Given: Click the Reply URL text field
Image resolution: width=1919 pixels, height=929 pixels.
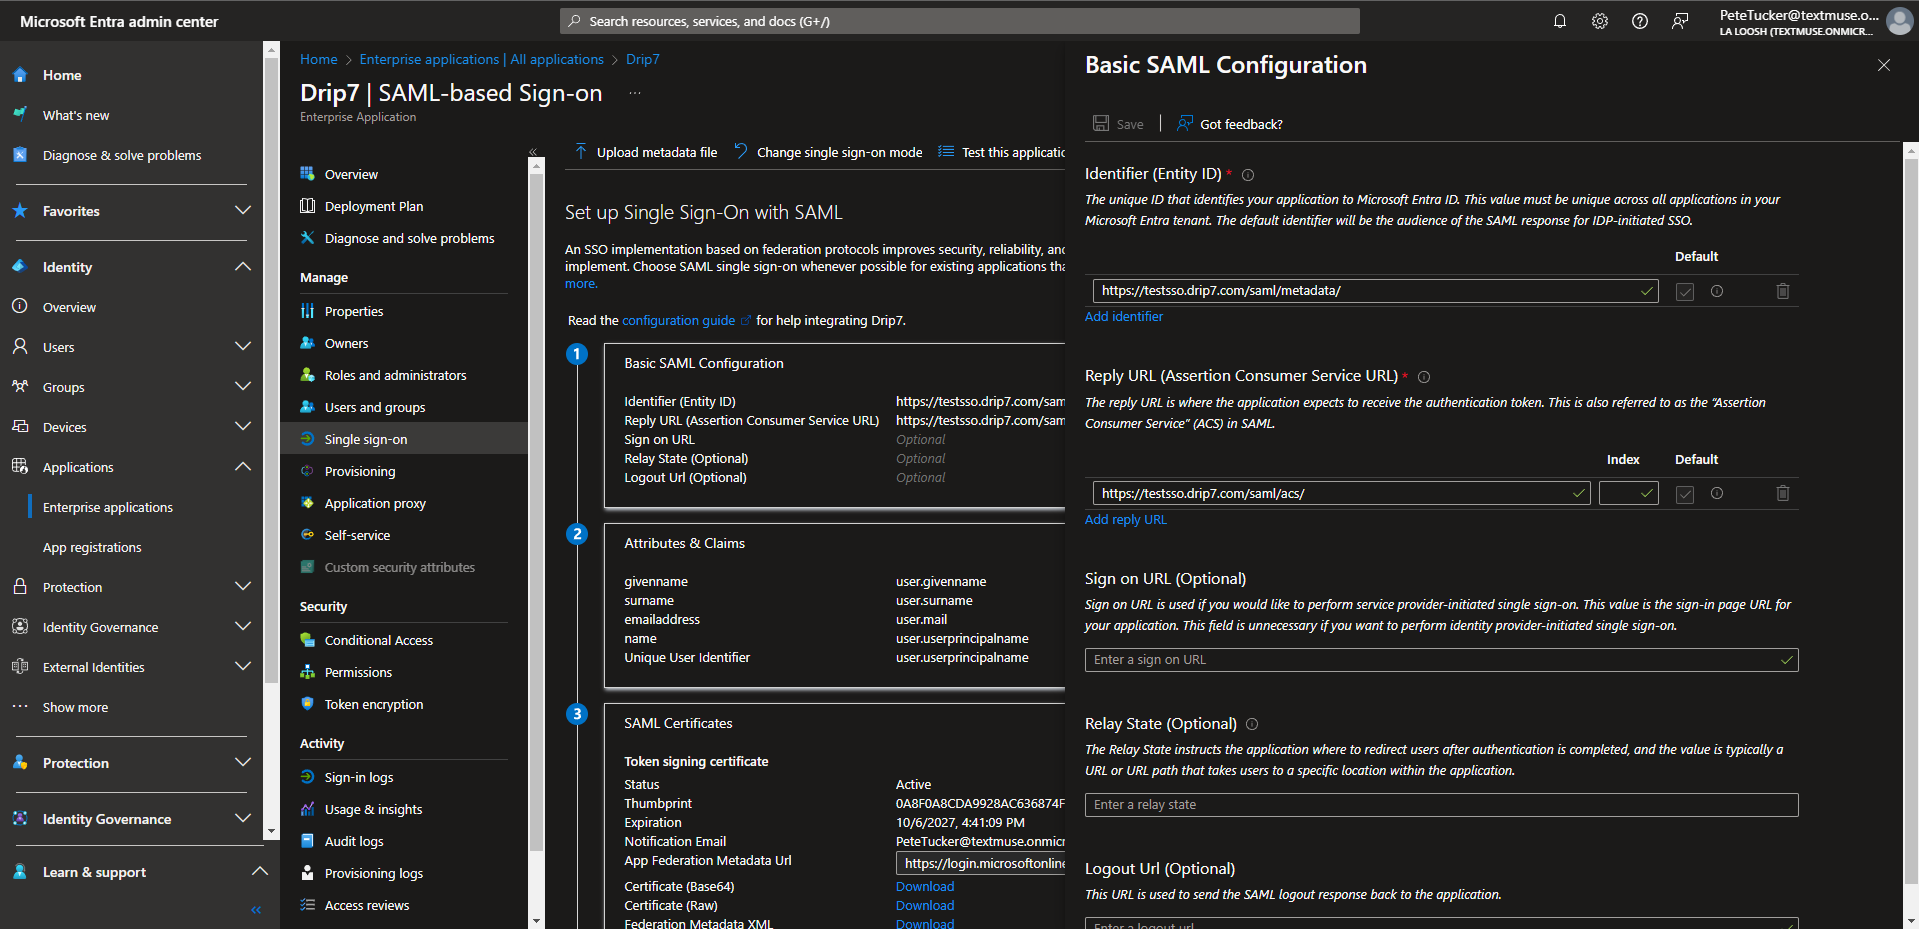Looking at the screenshot, I should click(x=1341, y=493).
